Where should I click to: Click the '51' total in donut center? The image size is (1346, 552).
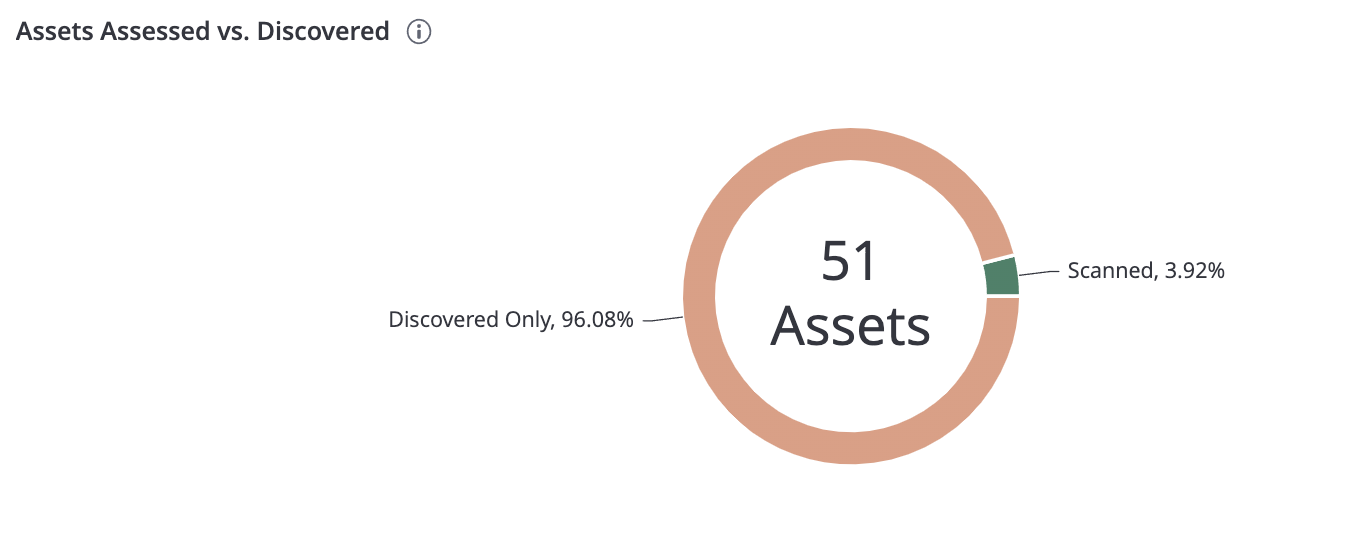click(x=850, y=261)
